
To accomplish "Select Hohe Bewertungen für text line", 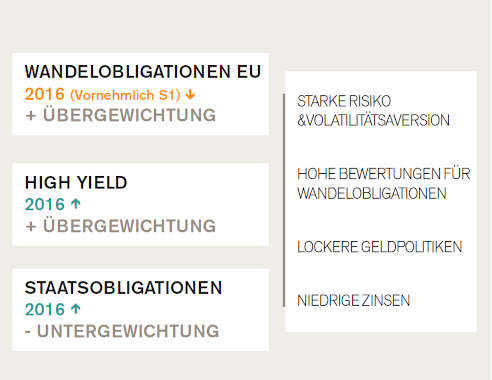I will click(x=384, y=174).
